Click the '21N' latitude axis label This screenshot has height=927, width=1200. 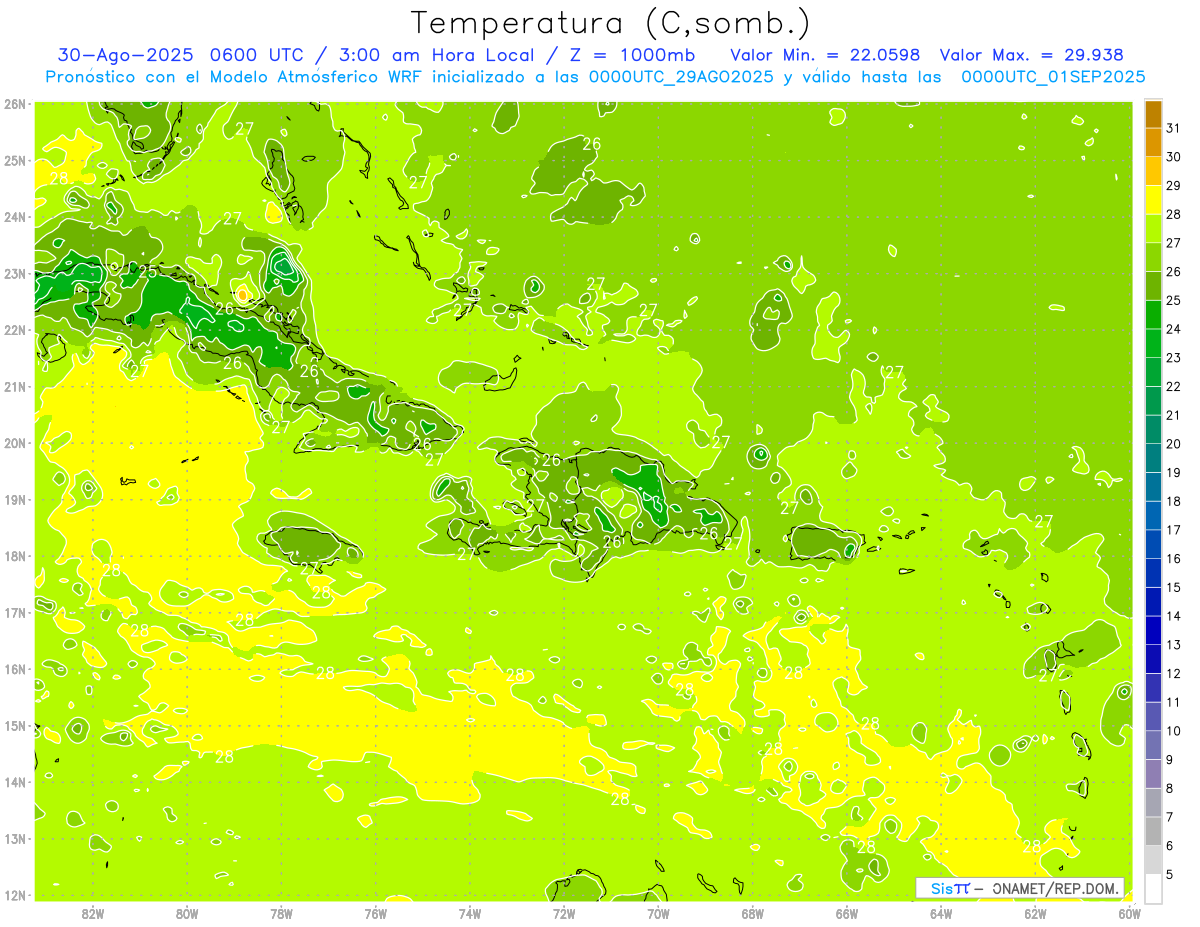15,386
